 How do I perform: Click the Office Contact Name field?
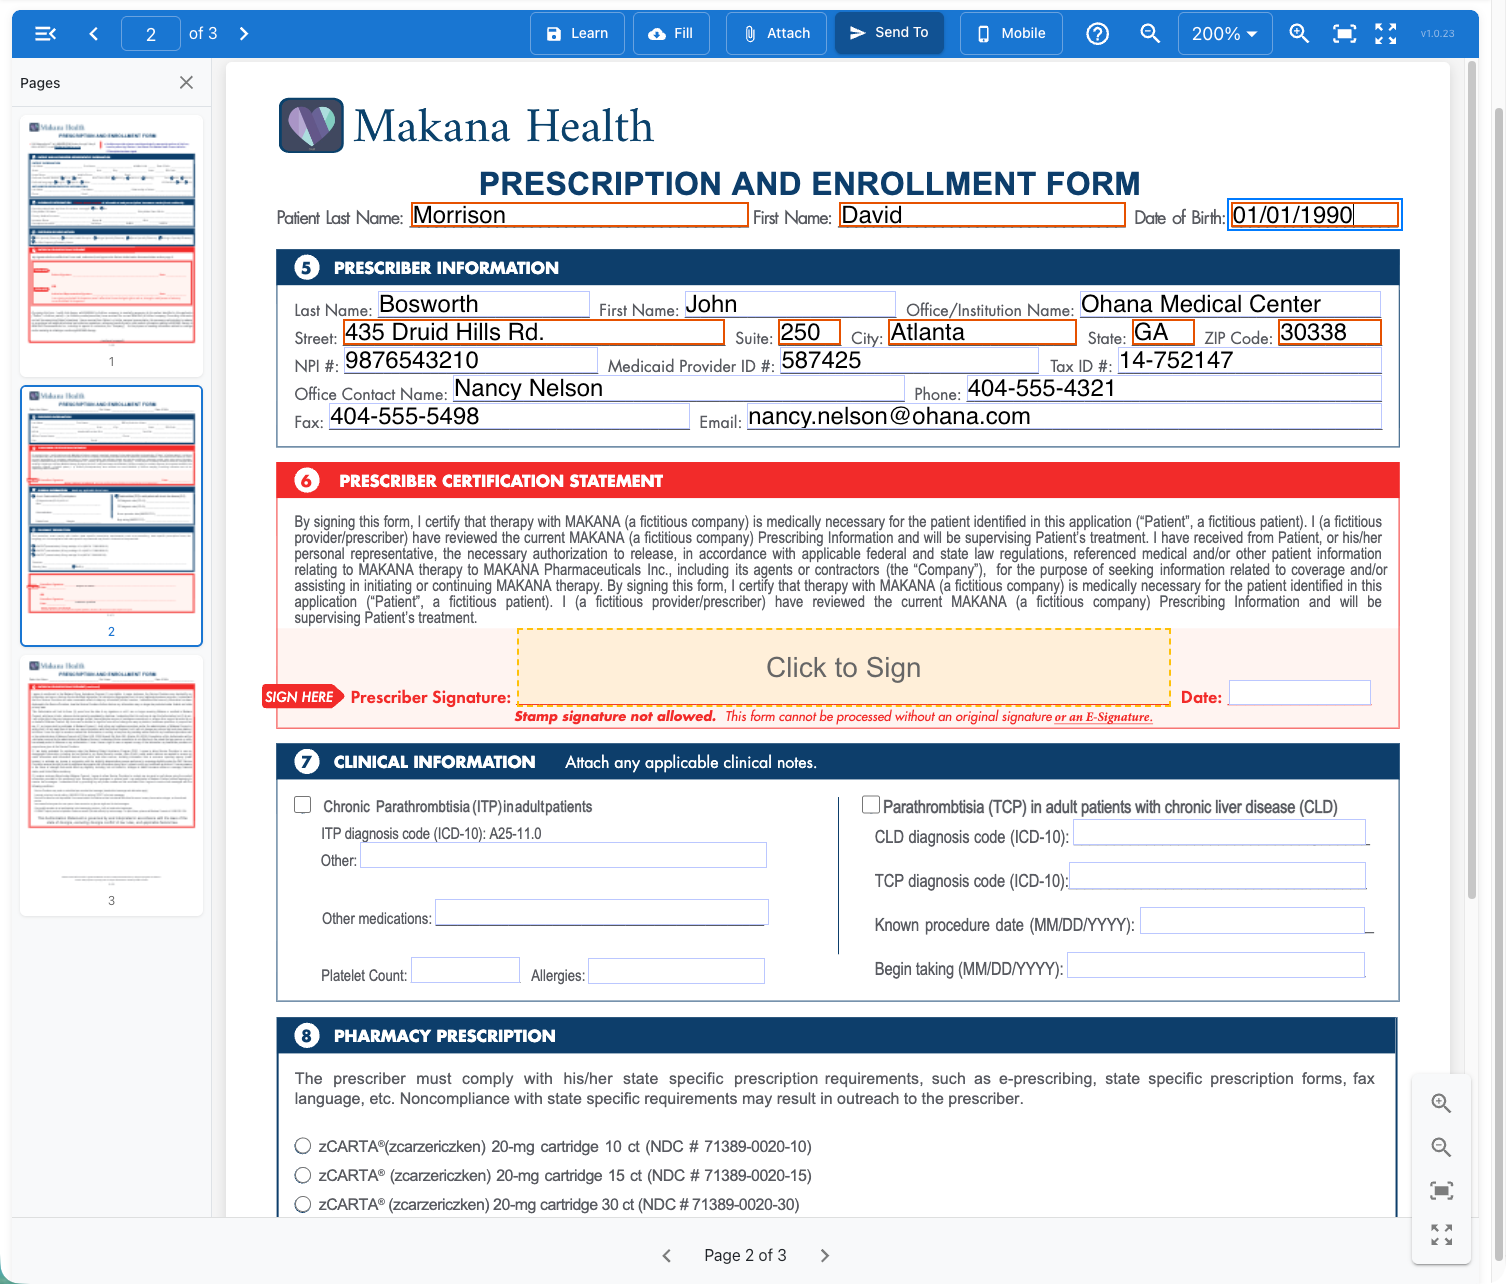[x=678, y=388]
